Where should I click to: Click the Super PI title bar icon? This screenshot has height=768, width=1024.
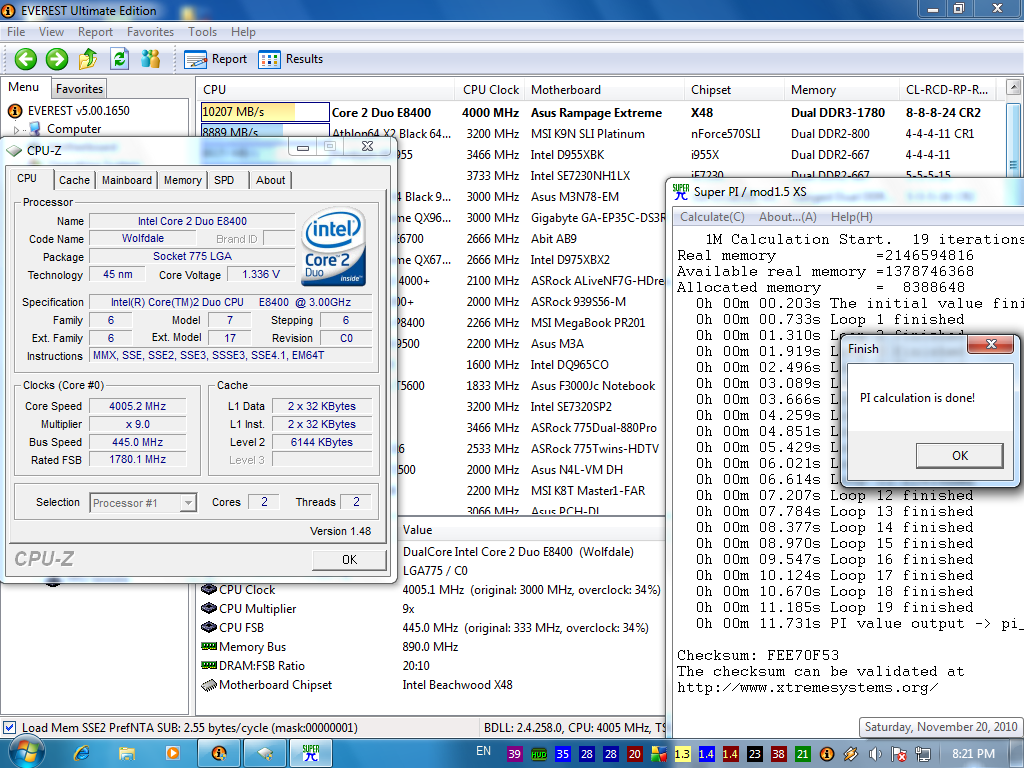[681, 192]
